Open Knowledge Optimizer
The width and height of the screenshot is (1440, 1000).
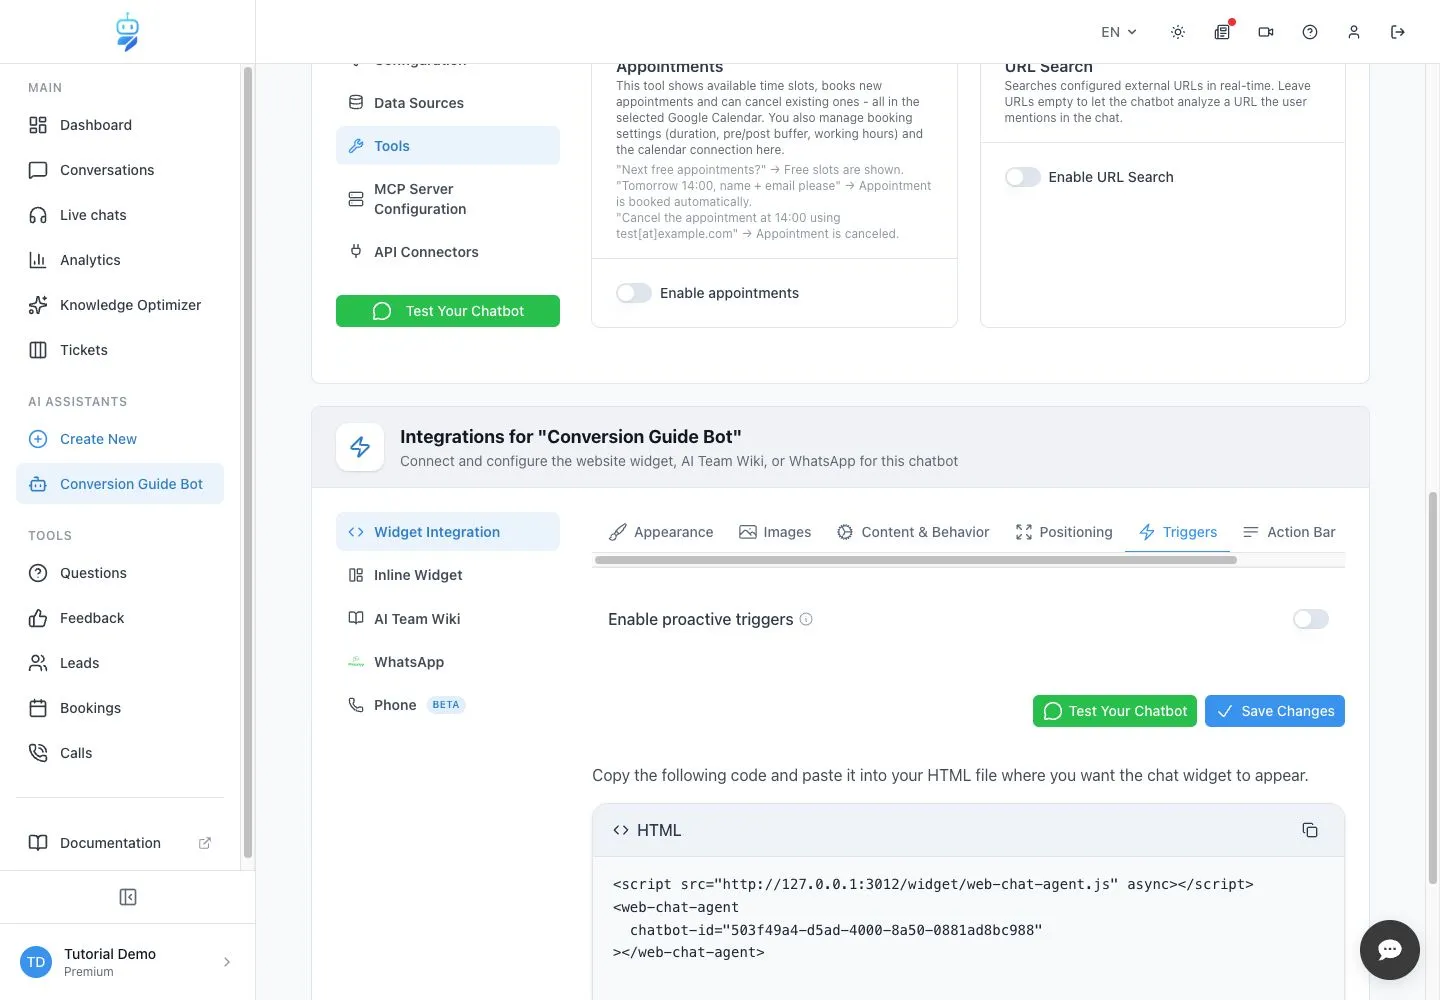point(120,305)
